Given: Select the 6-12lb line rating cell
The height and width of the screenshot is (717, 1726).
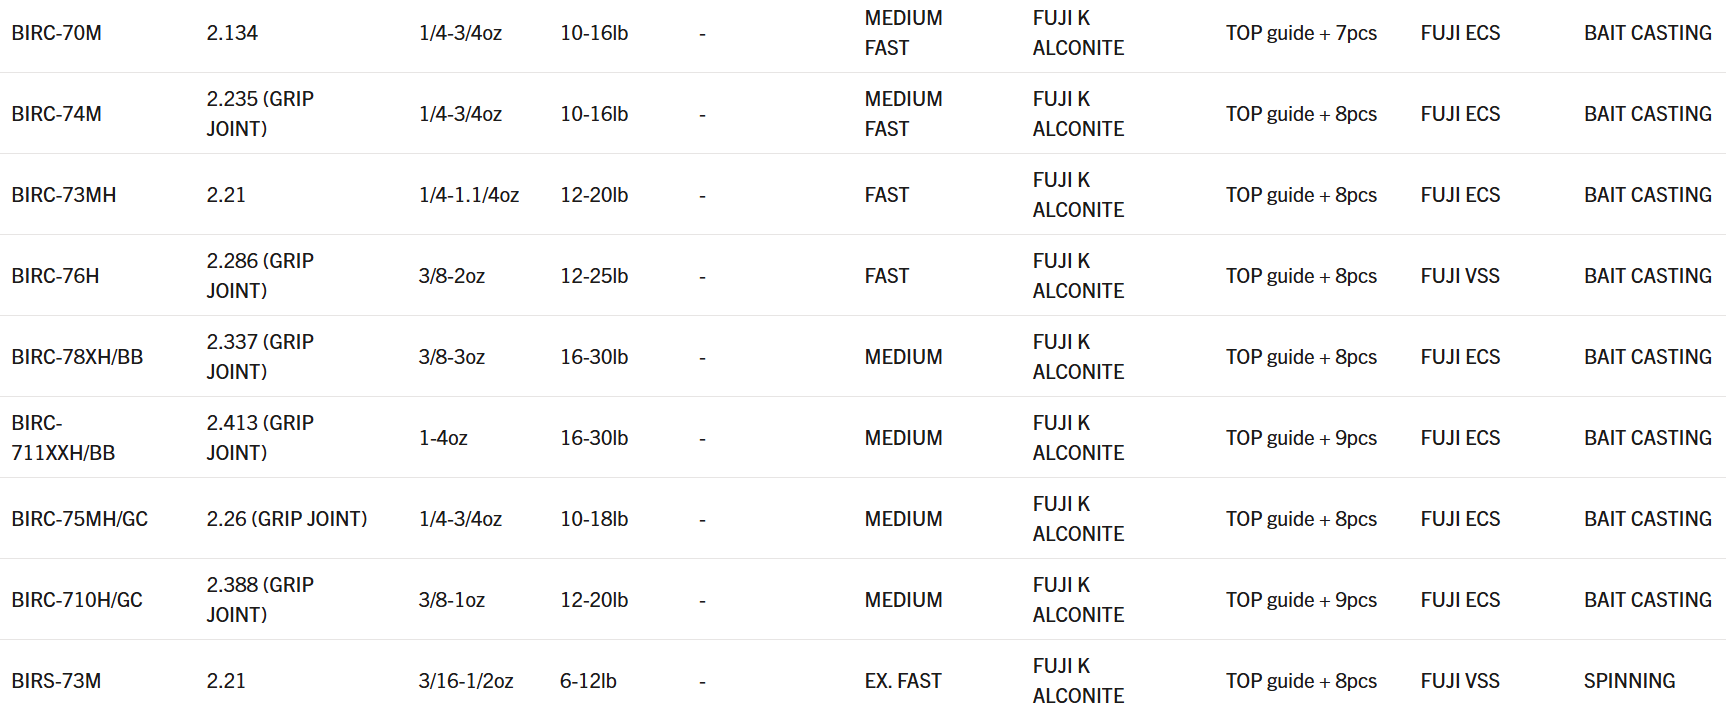Looking at the screenshot, I should [x=588, y=681].
